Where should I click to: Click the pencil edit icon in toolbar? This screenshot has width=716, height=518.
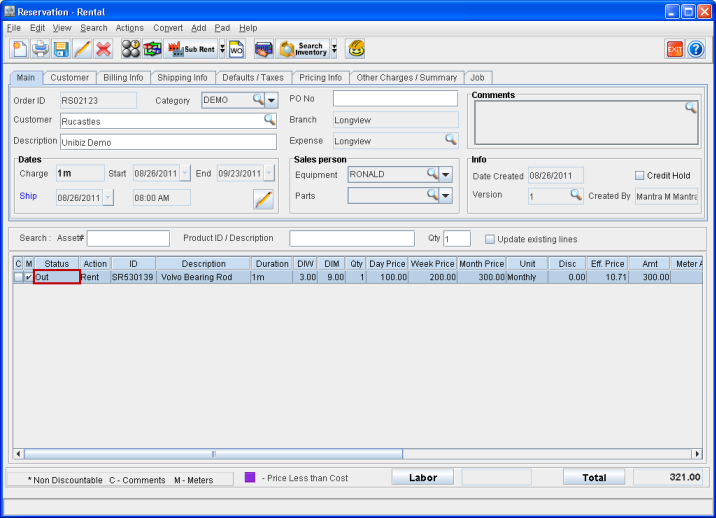(x=82, y=49)
